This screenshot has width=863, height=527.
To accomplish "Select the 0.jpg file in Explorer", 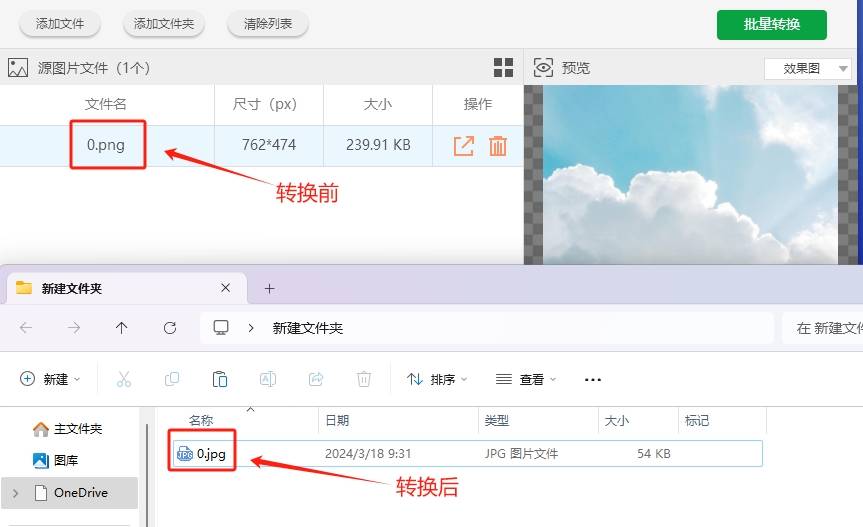I will coord(467,453).
